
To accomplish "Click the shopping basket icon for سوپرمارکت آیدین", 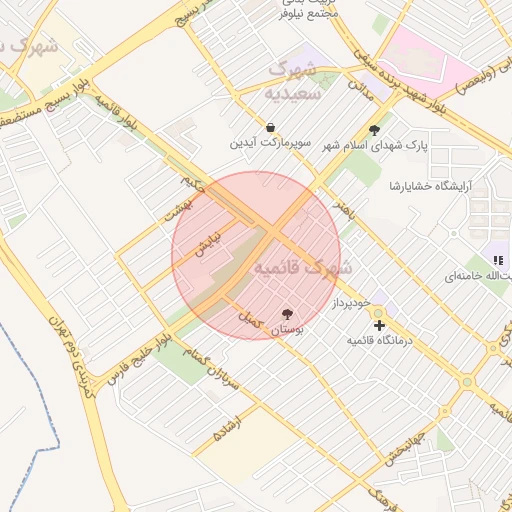I will coord(271,127).
